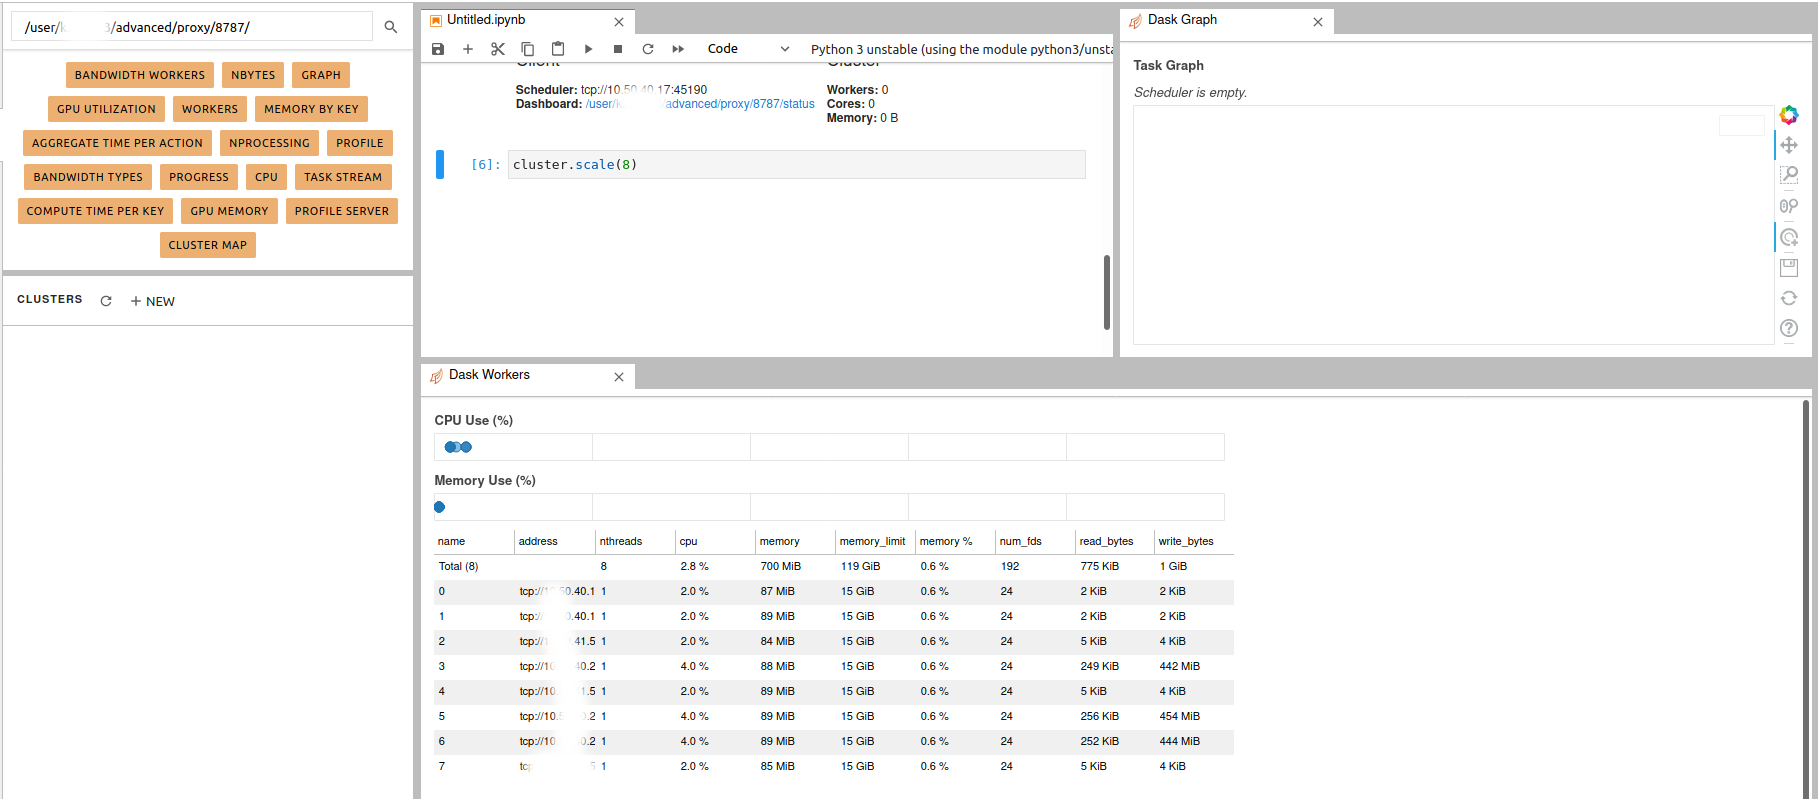Image resolution: width=1818 pixels, height=799 pixels.
Task: Restart the kernel icon
Action: (x=648, y=49)
